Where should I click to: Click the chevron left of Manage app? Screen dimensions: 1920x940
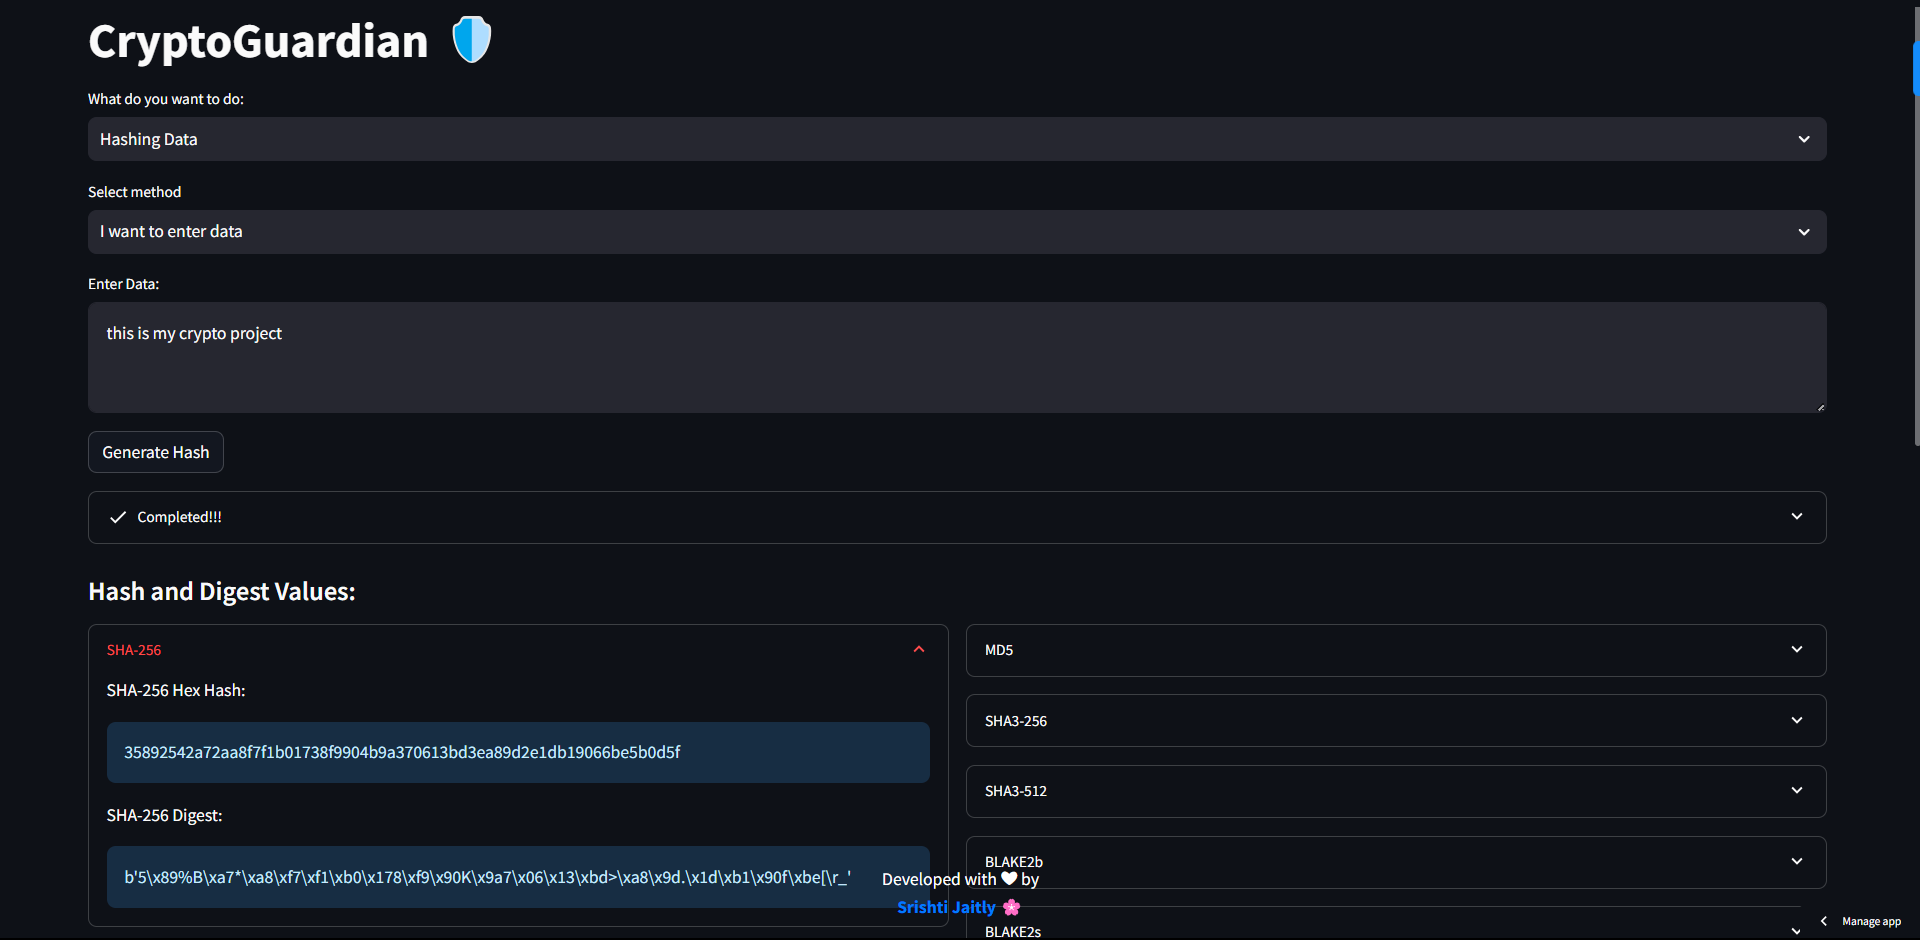tap(1824, 921)
